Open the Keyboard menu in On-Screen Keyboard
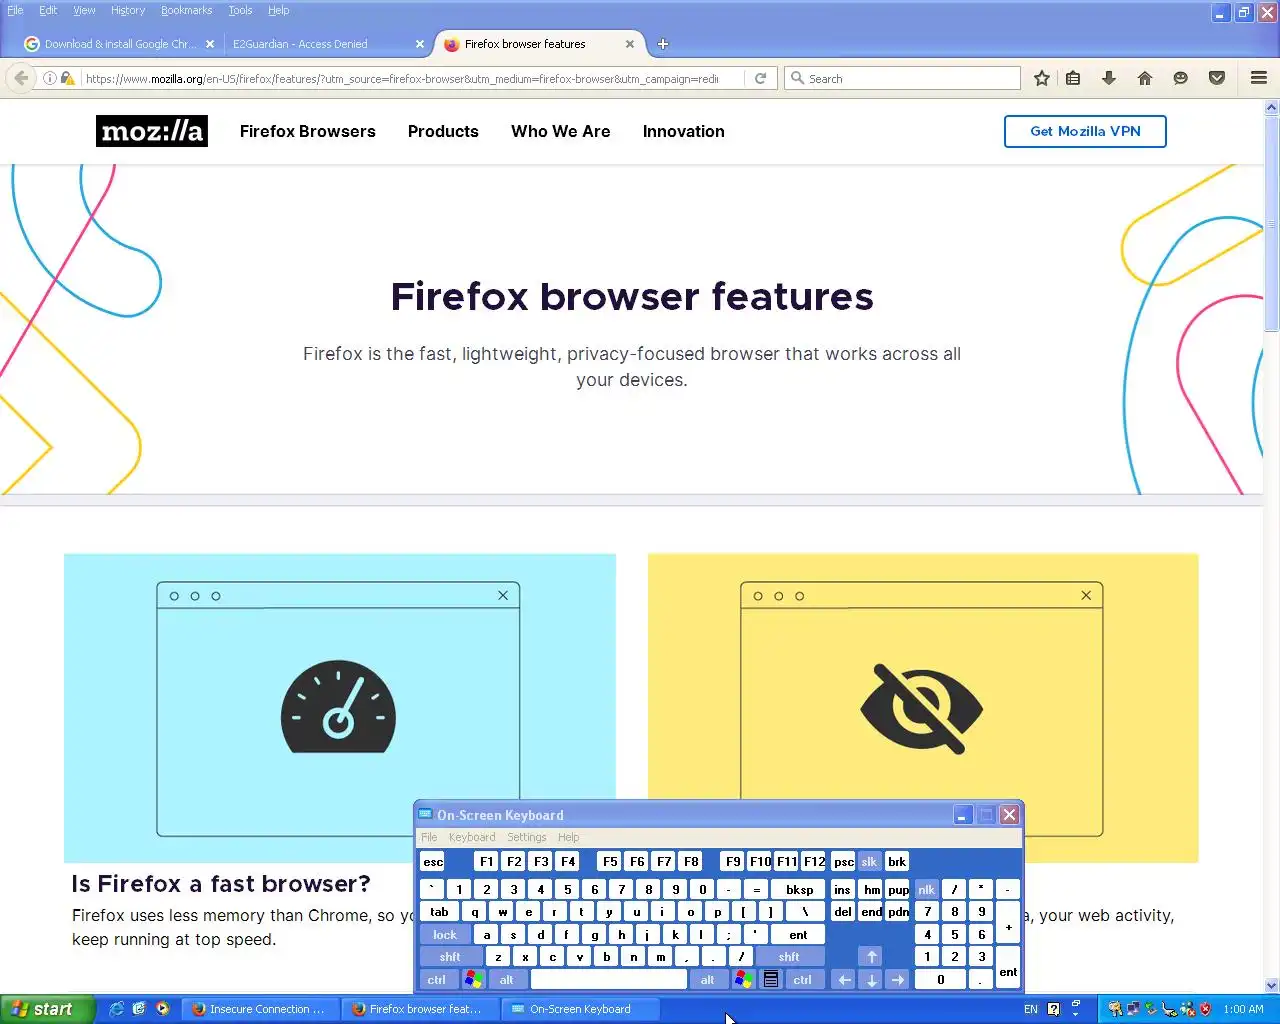Viewport: 1280px width, 1024px height. (x=472, y=837)
